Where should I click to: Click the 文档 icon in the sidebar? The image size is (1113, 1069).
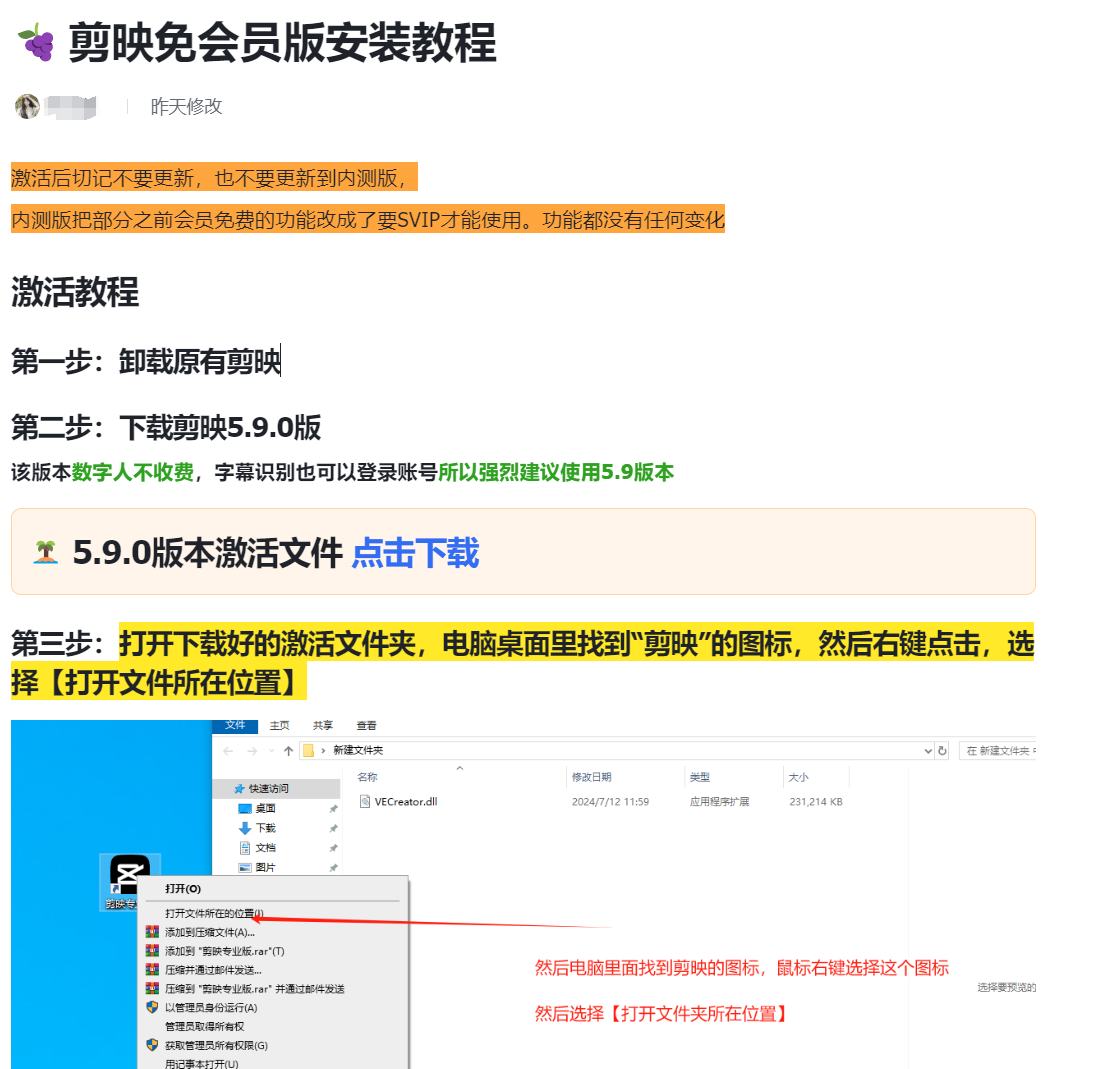pyautogui.click(x=245, y=848)
